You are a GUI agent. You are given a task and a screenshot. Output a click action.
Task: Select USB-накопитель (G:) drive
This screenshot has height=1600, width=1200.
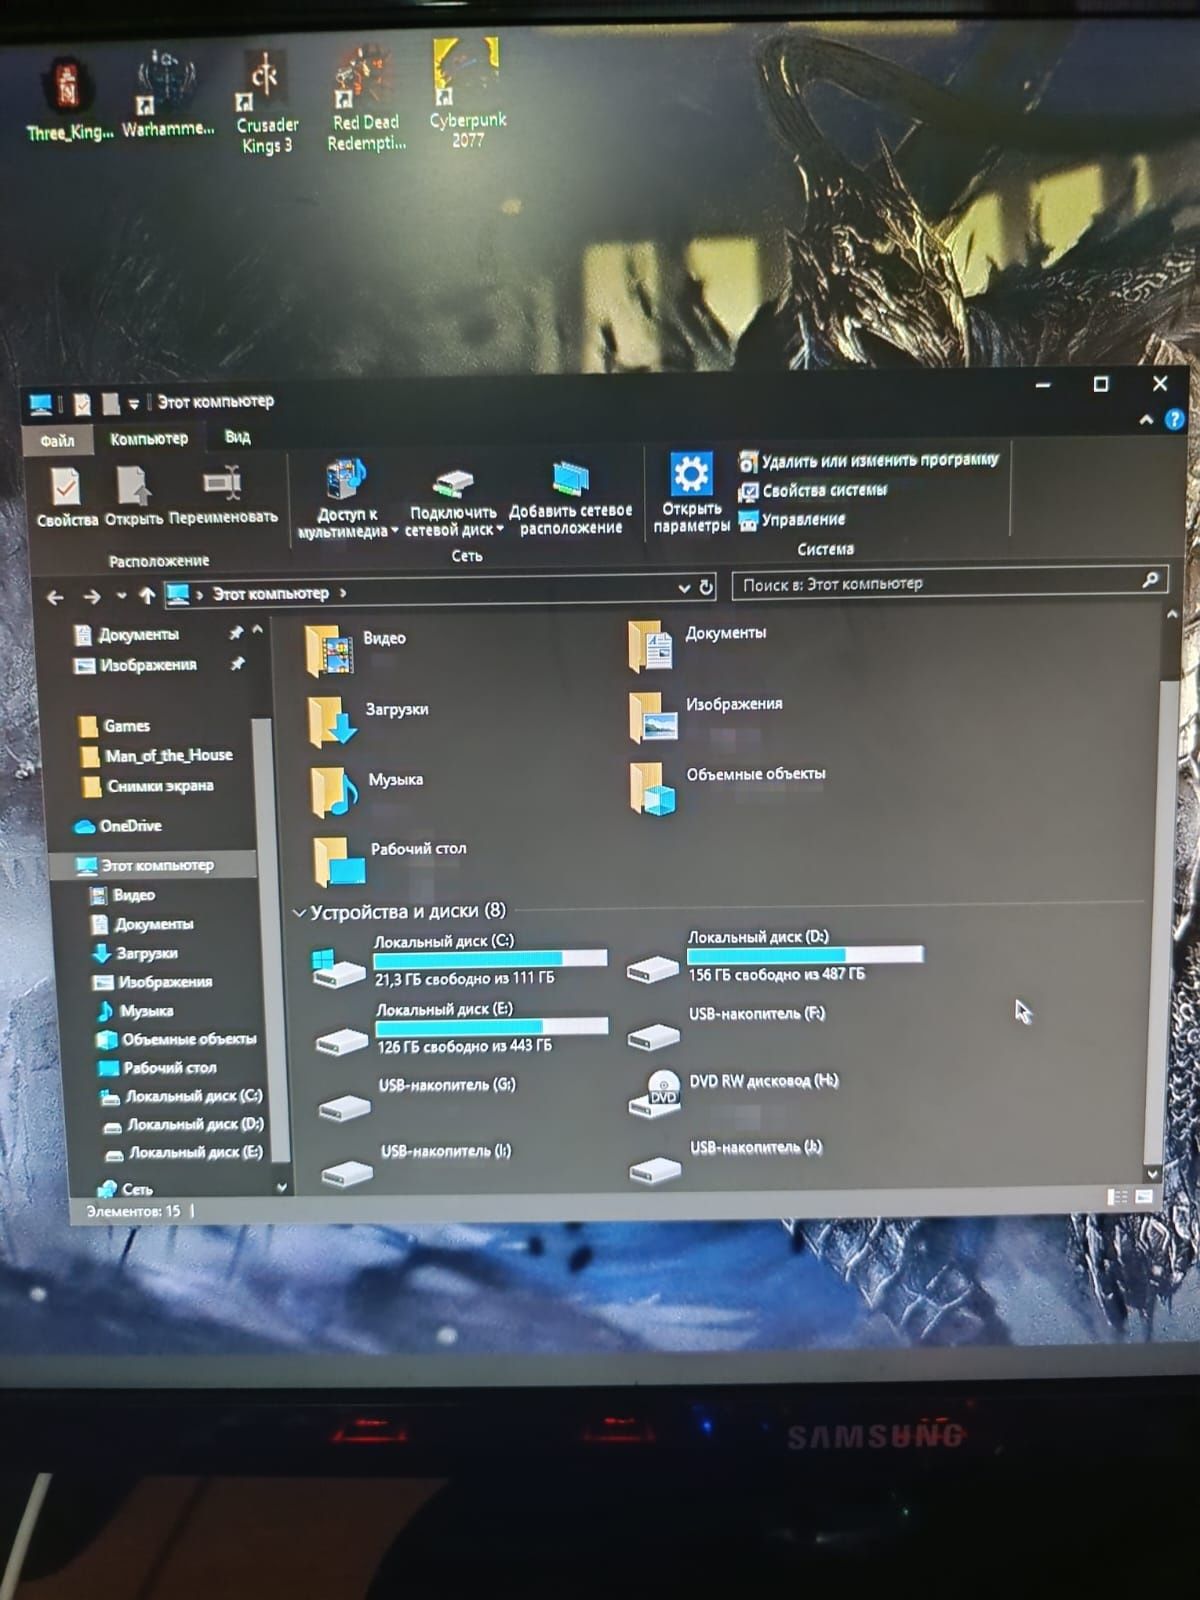[x=416, y=1097]
